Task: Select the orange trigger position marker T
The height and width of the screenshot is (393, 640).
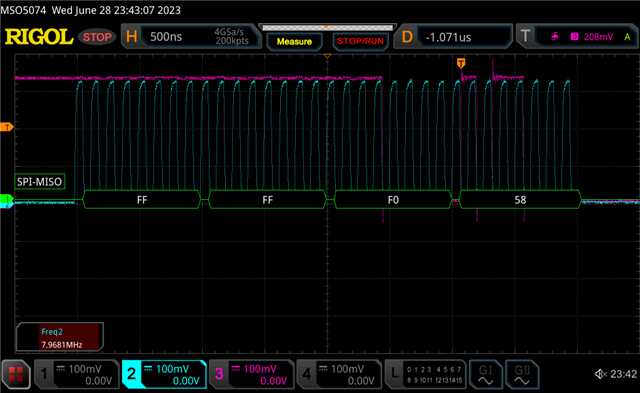Action: coord(461,63)
